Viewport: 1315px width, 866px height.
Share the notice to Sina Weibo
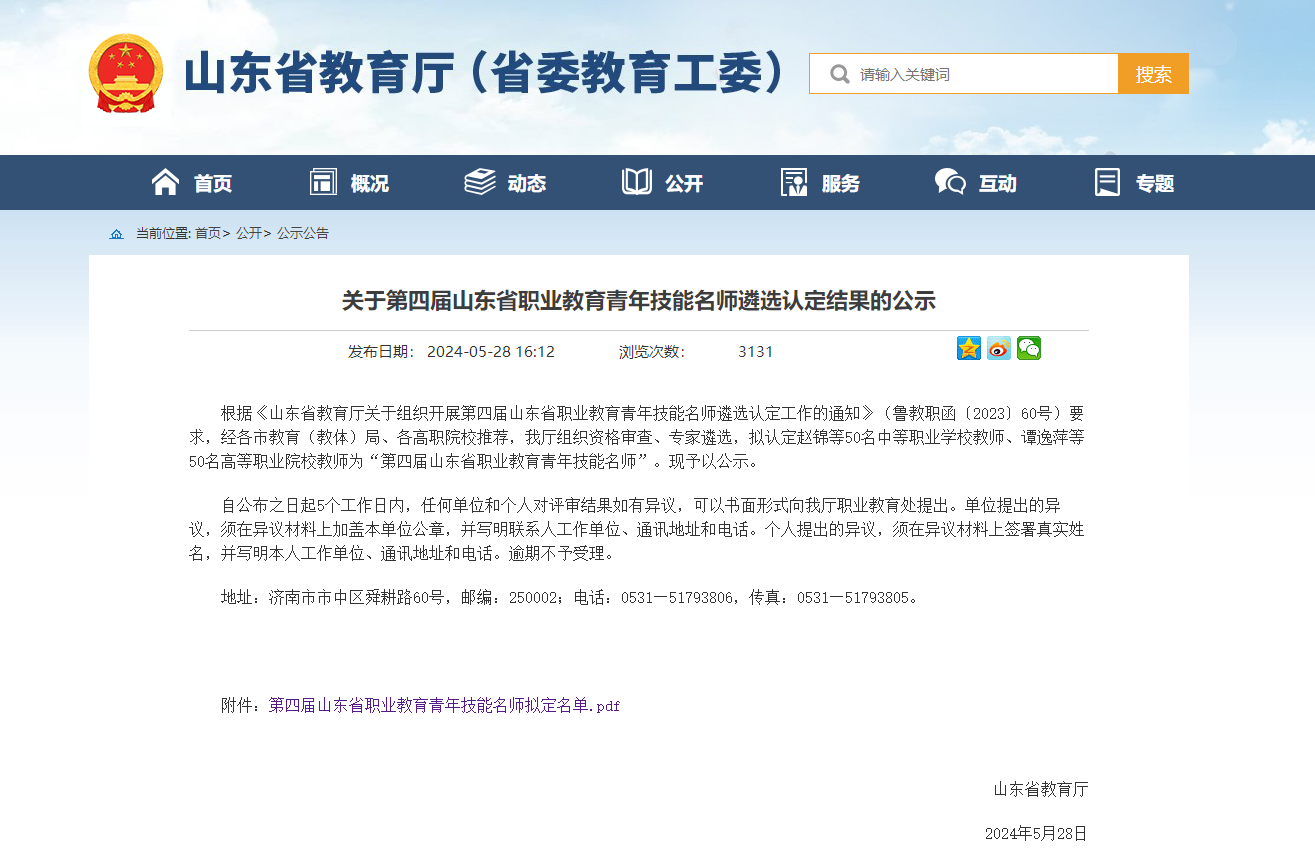pos(998,348)
